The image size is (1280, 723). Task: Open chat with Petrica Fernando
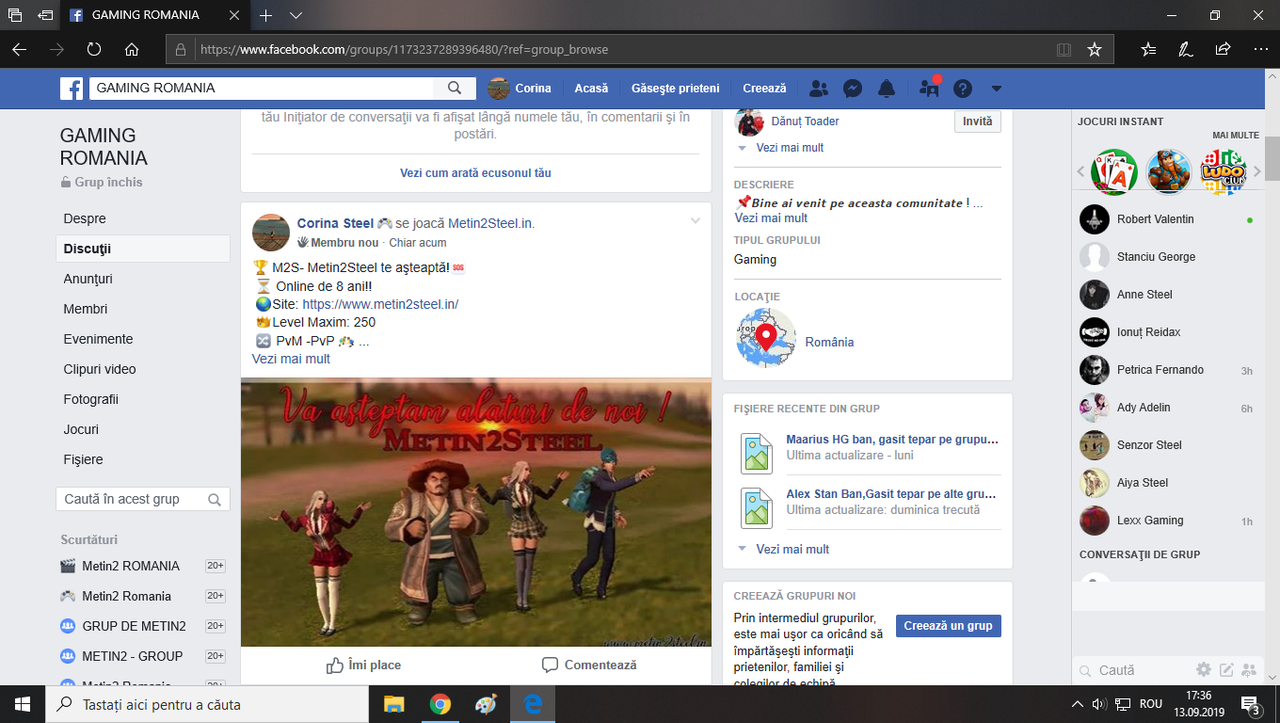tap(1167, 370)
